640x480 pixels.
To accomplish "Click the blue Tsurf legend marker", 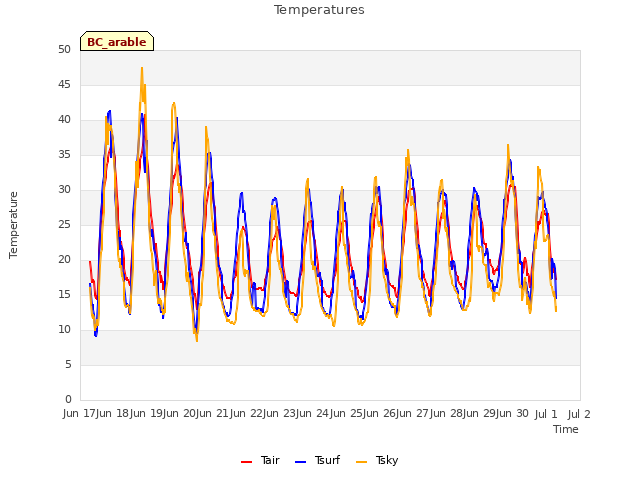I will click(x=300, y=462).
